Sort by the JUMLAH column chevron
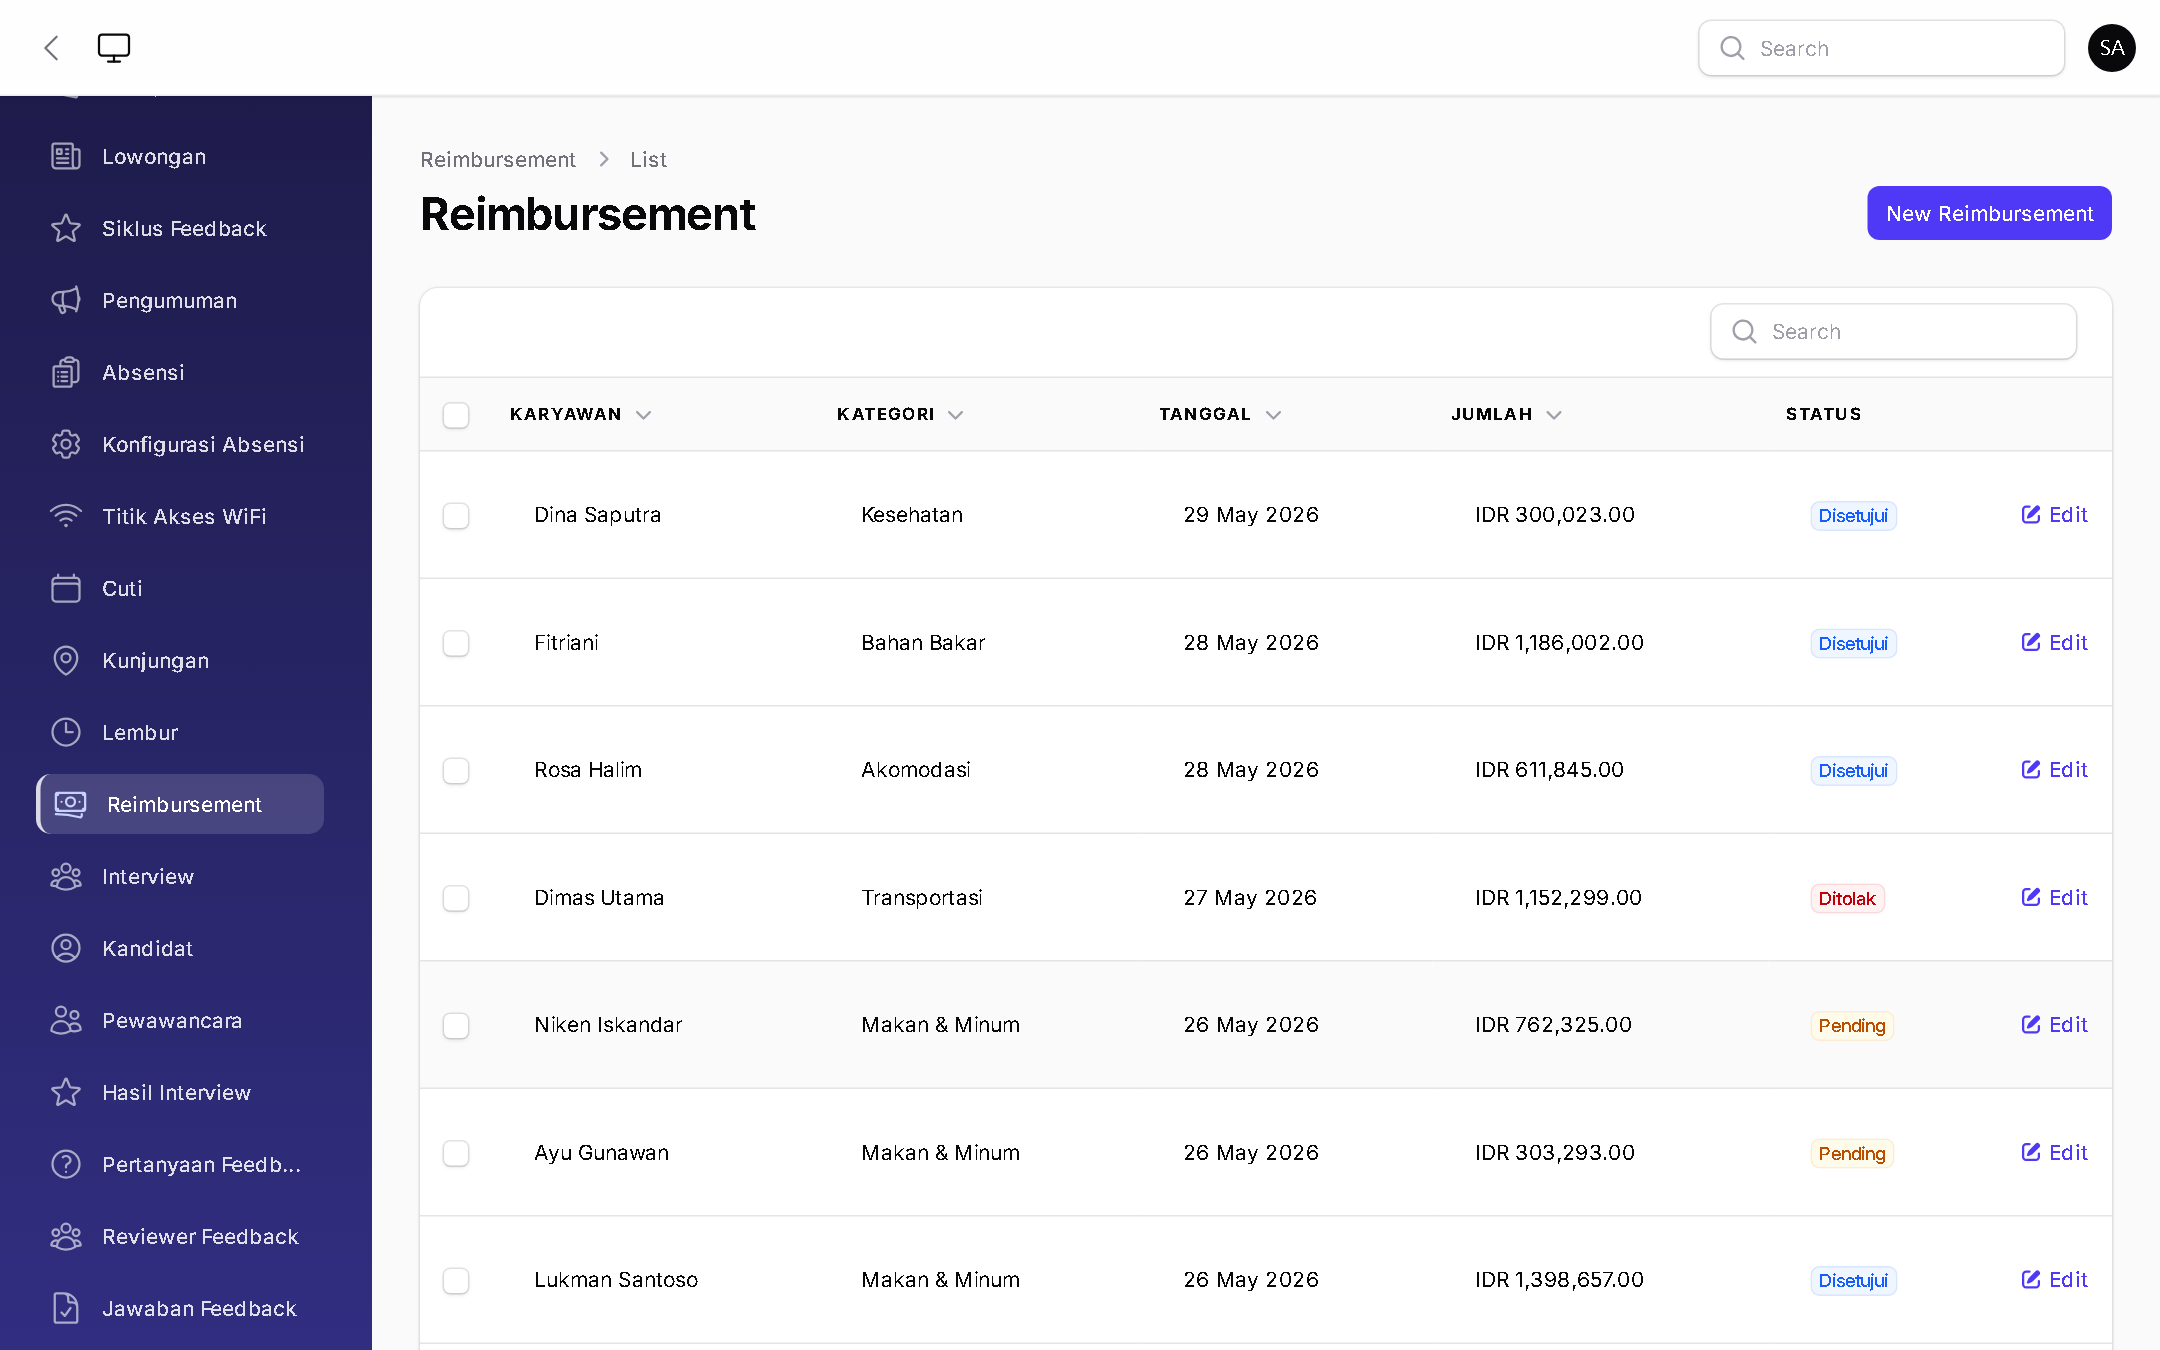 (1554, 415)
